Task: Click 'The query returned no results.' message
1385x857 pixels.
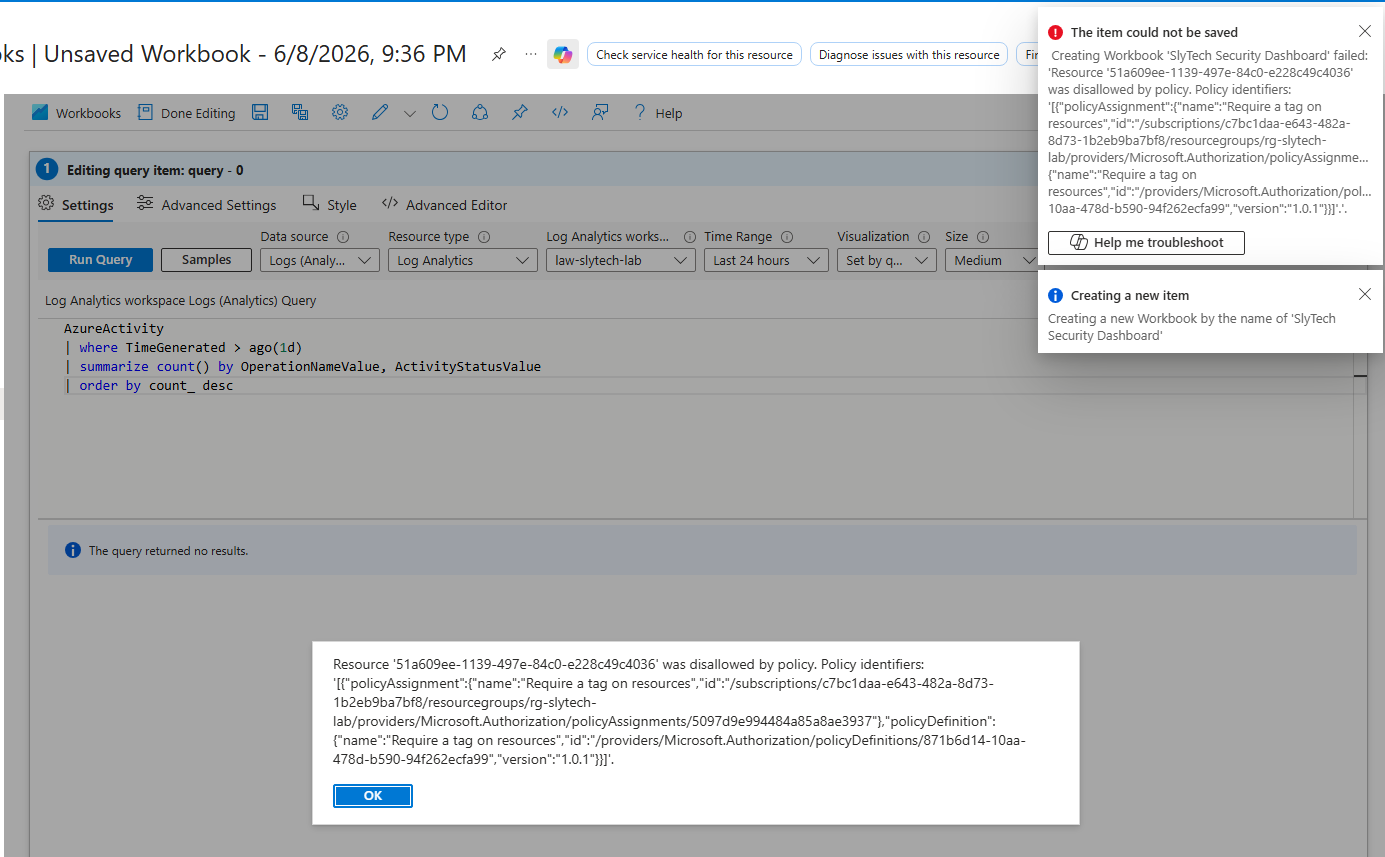Action: point(168,551)
